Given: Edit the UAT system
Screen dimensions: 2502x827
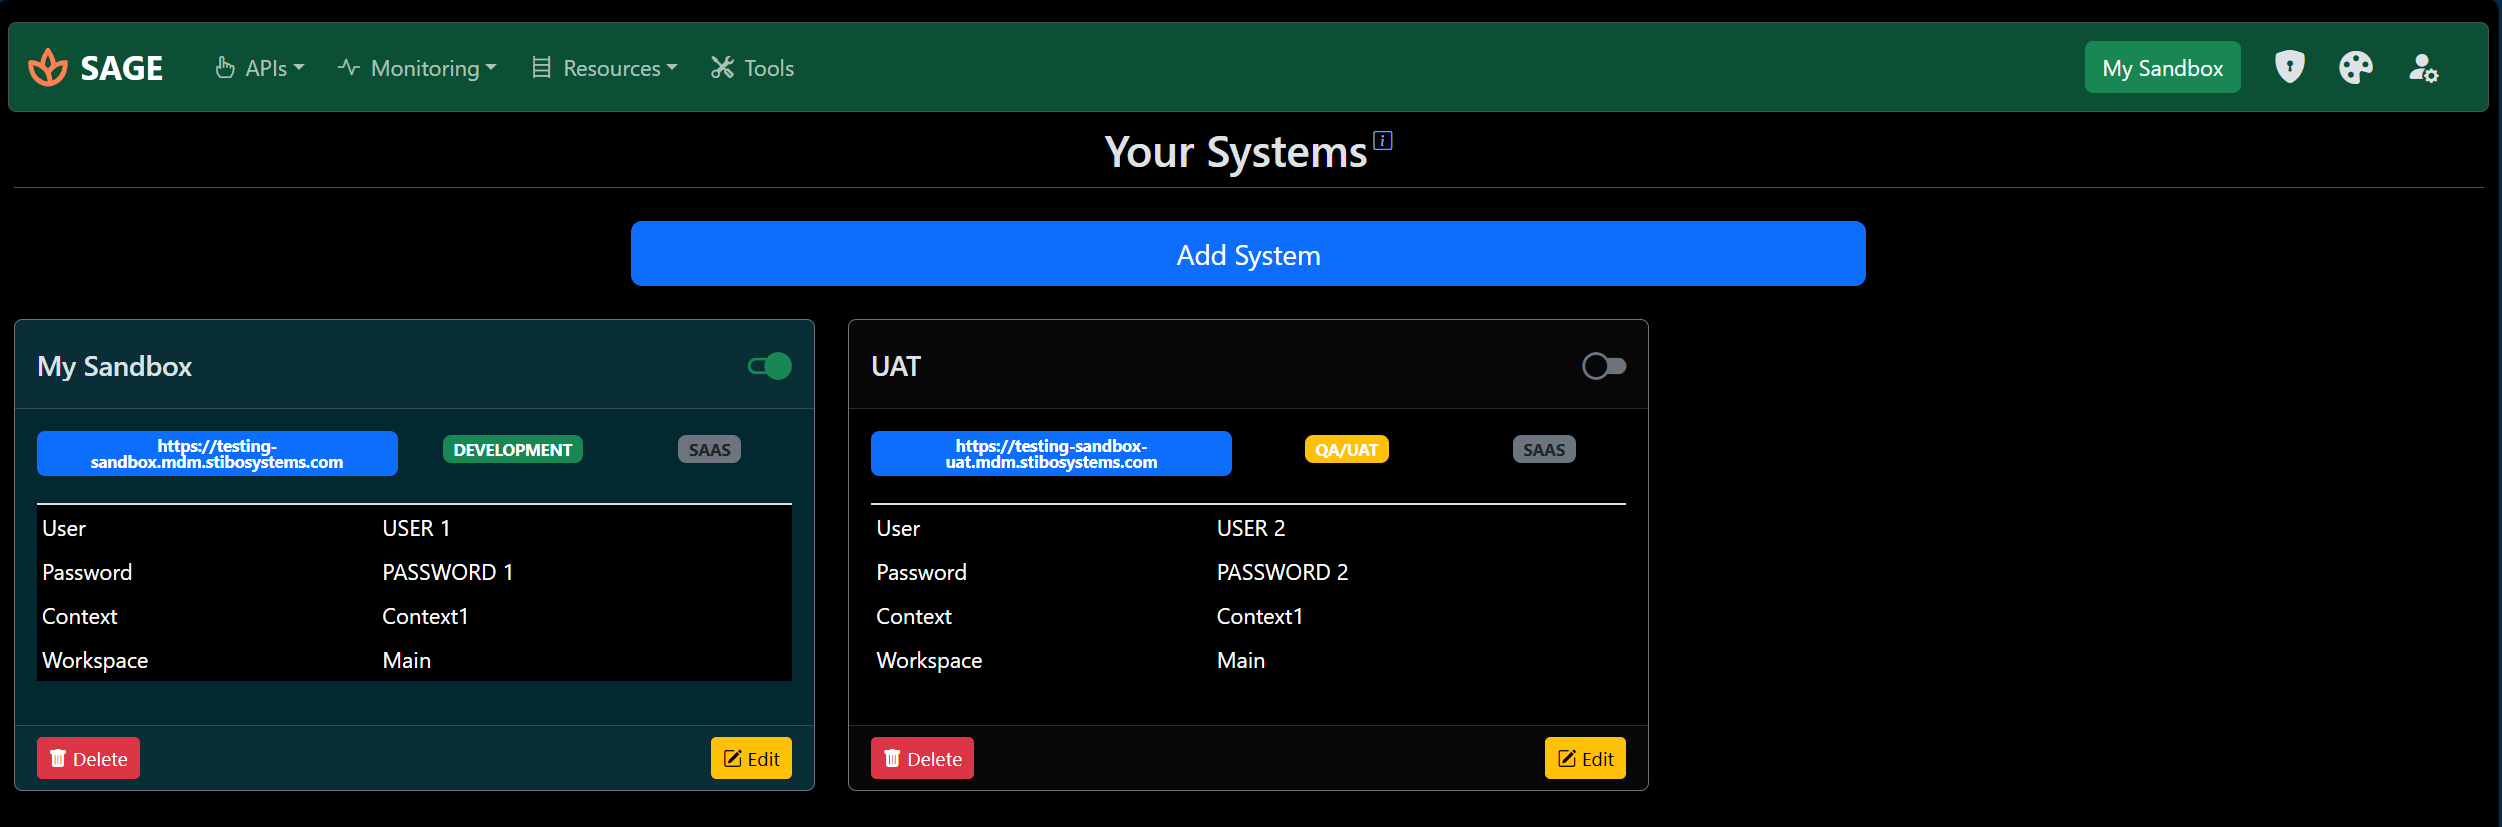Looking at the screenshot, I should click(1585, 758).
